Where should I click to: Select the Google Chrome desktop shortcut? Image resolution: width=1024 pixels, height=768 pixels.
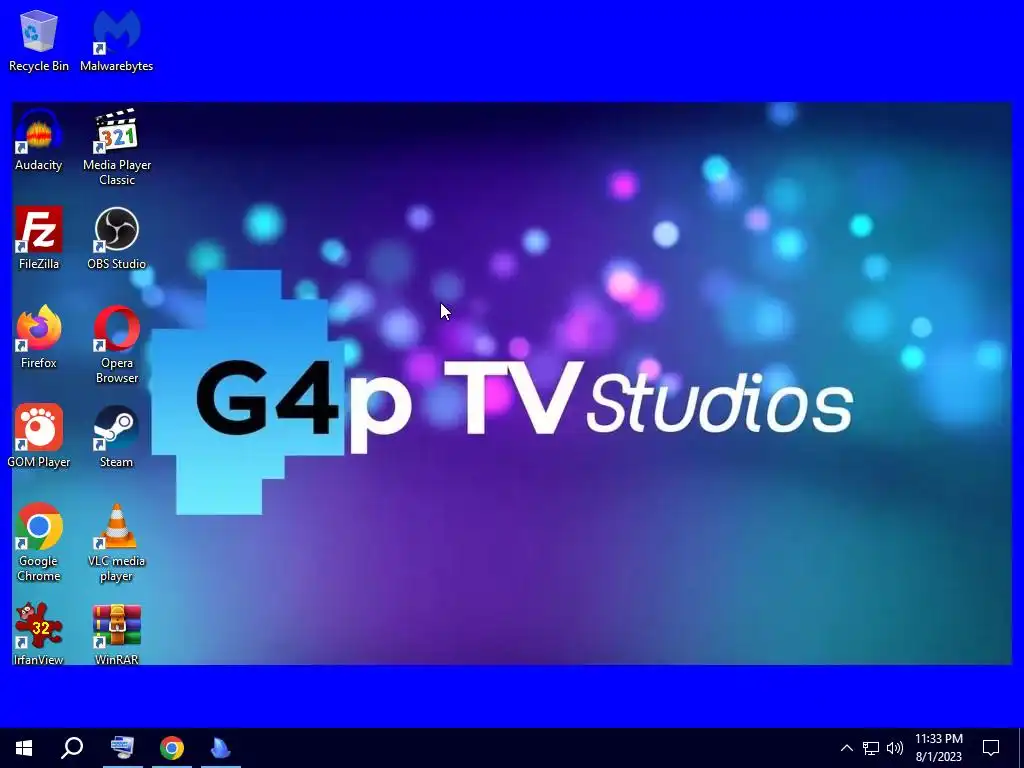pos(39,543)
